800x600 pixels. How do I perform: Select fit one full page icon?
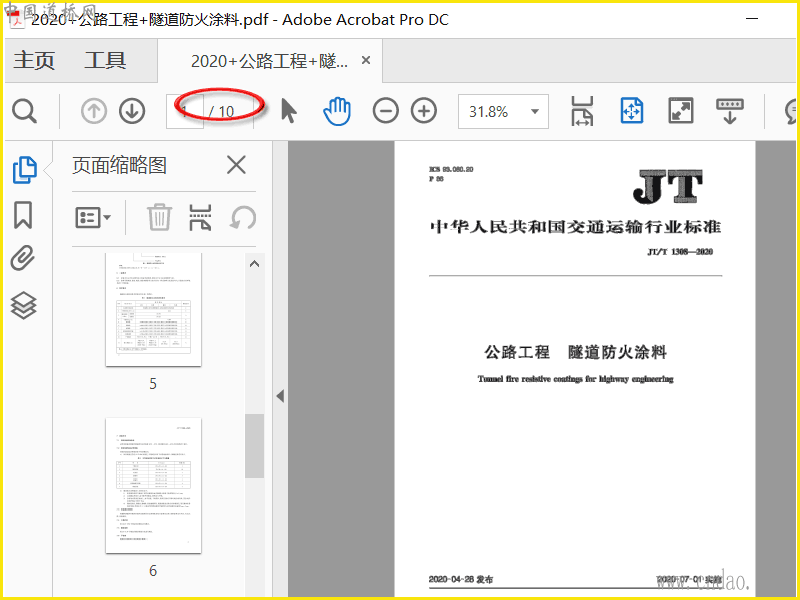coord(632,111)
